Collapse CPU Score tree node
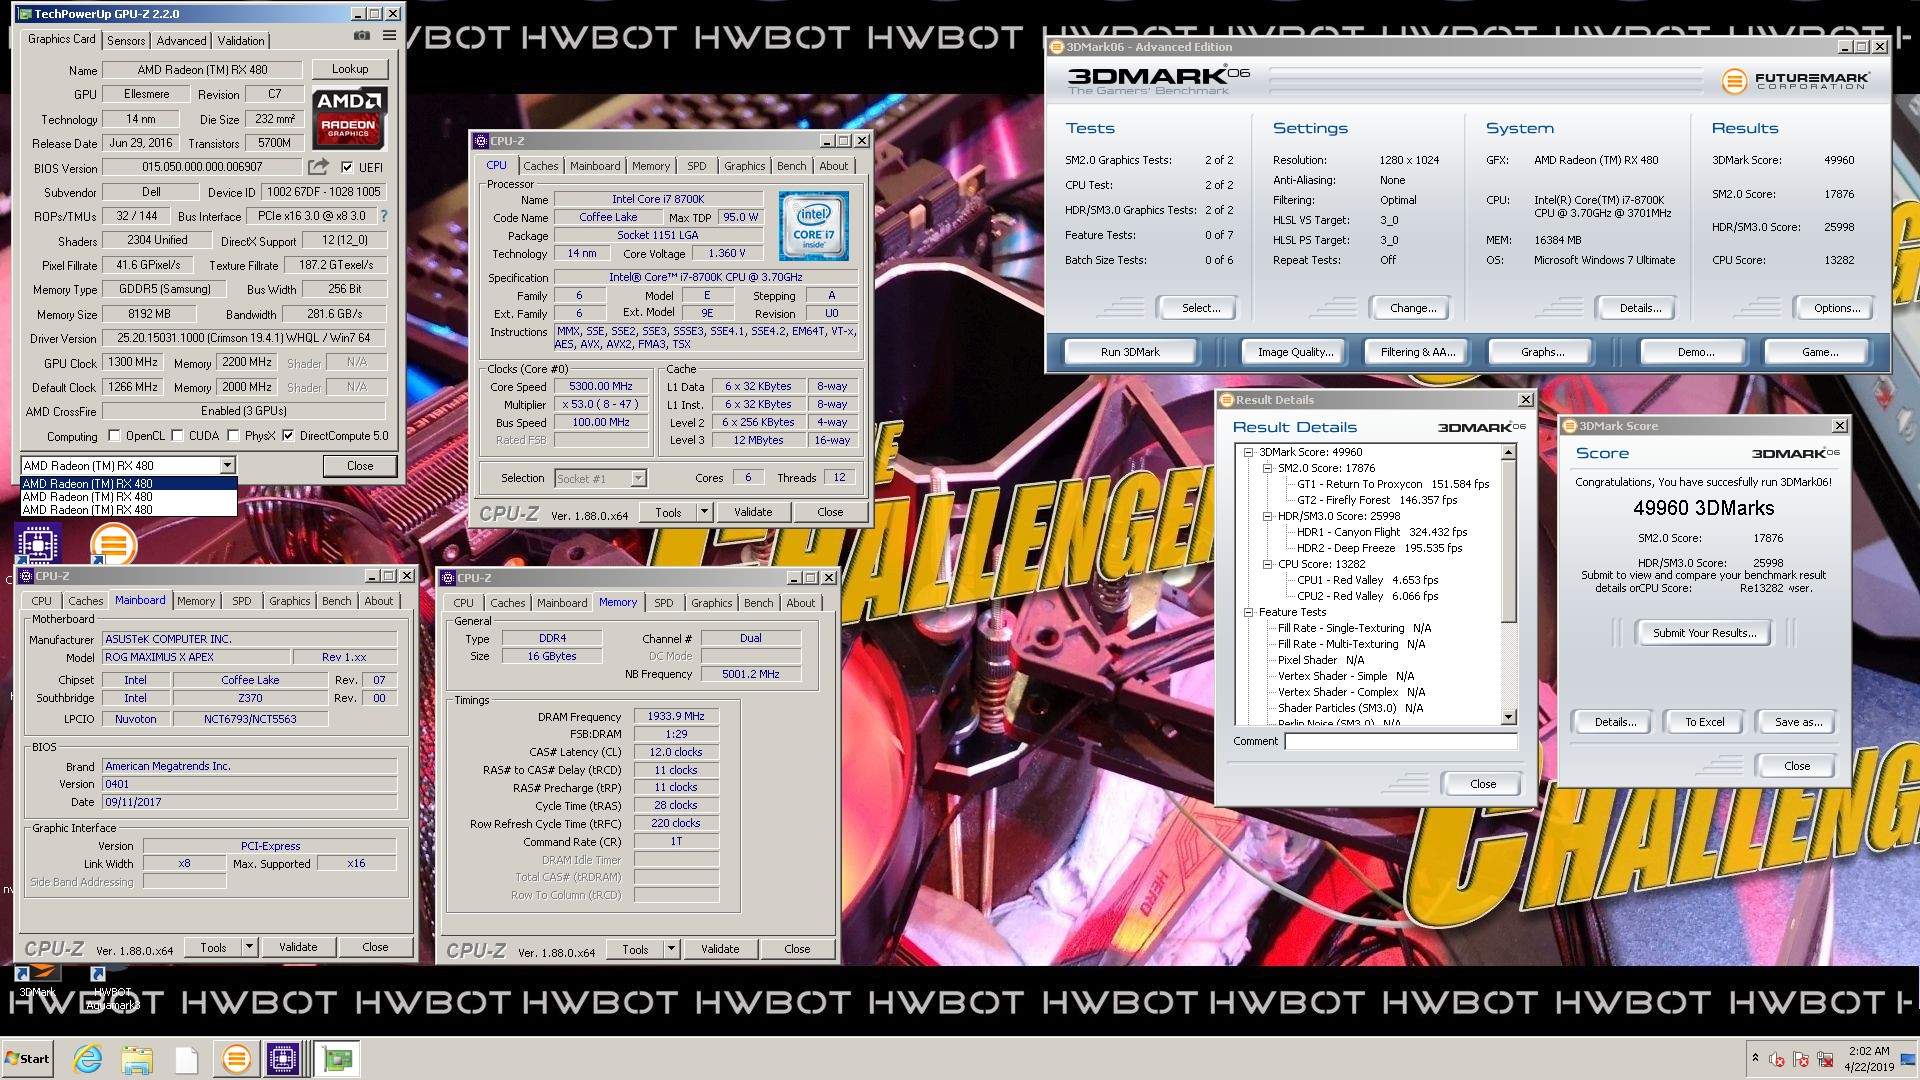 [x=1267, y=564]
